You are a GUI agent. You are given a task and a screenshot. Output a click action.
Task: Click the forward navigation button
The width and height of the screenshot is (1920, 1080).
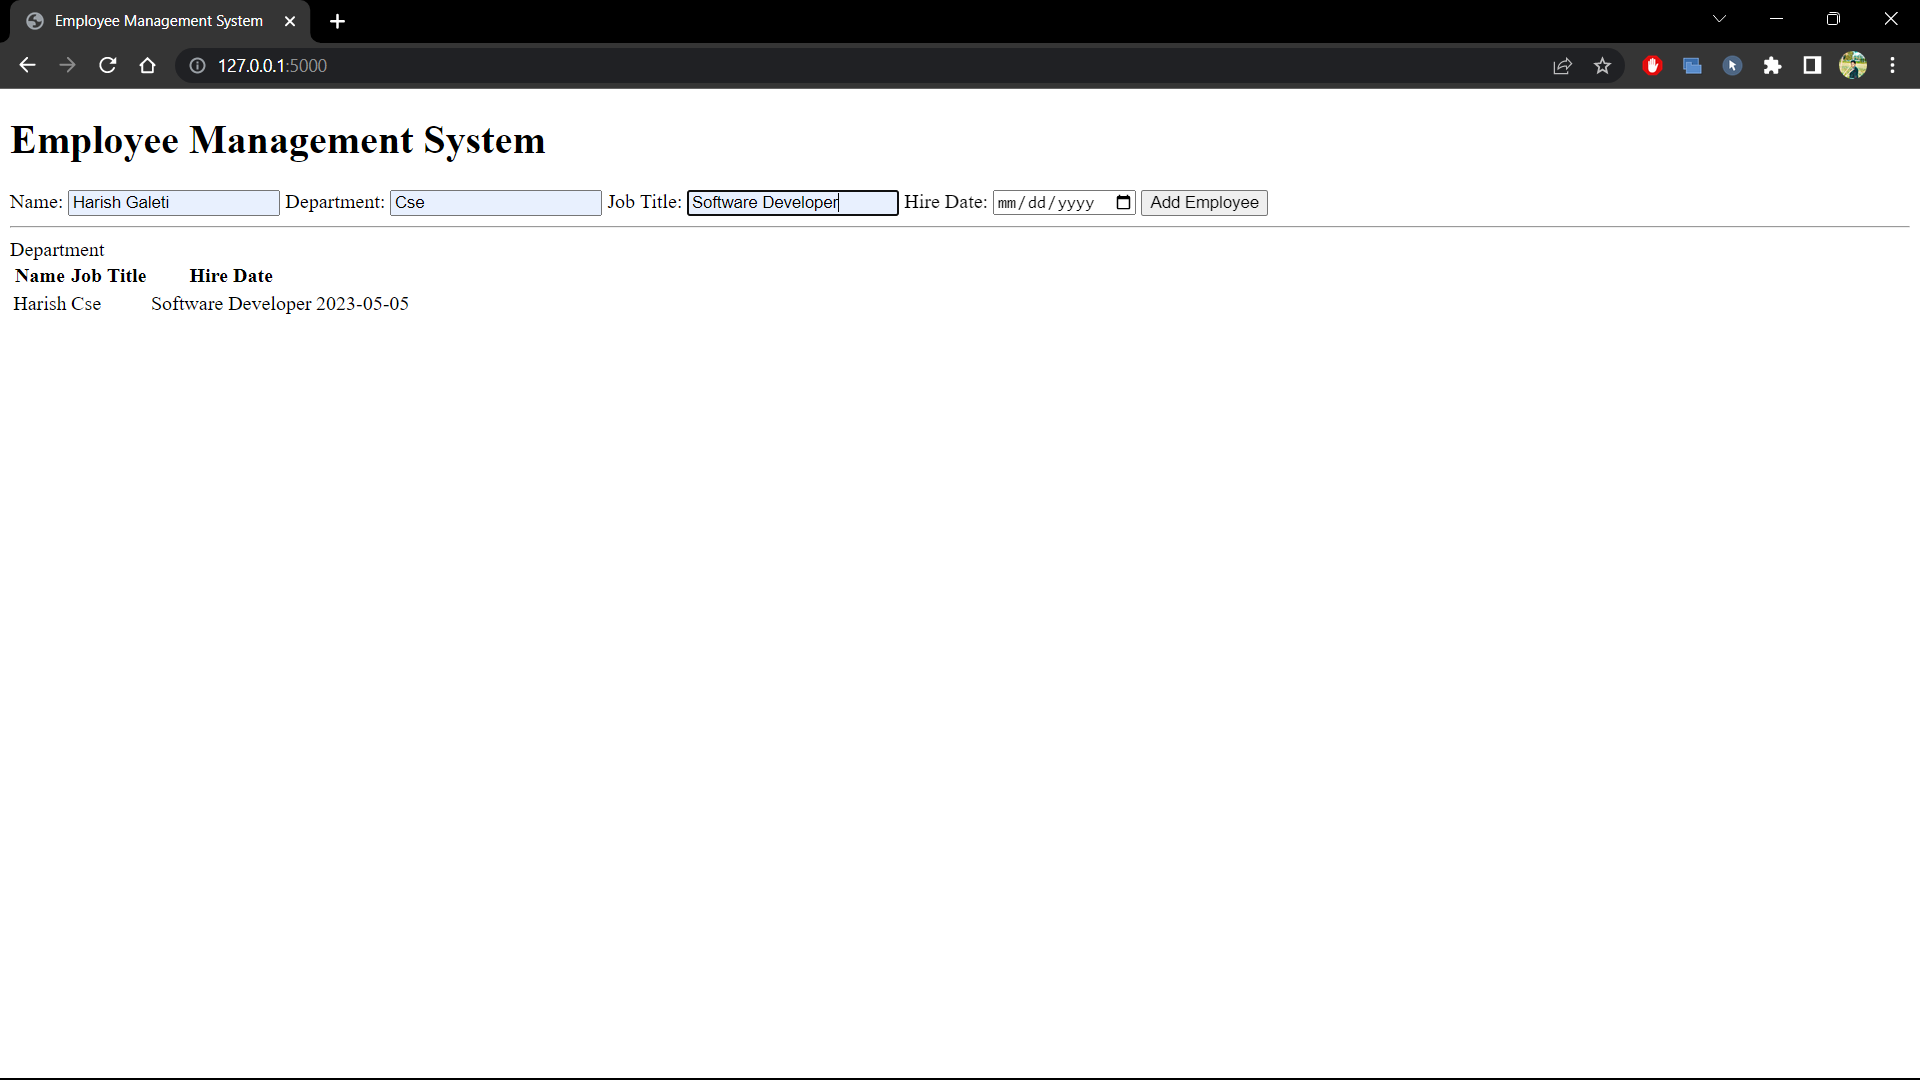pyautogui.click(x=67, y=65)
